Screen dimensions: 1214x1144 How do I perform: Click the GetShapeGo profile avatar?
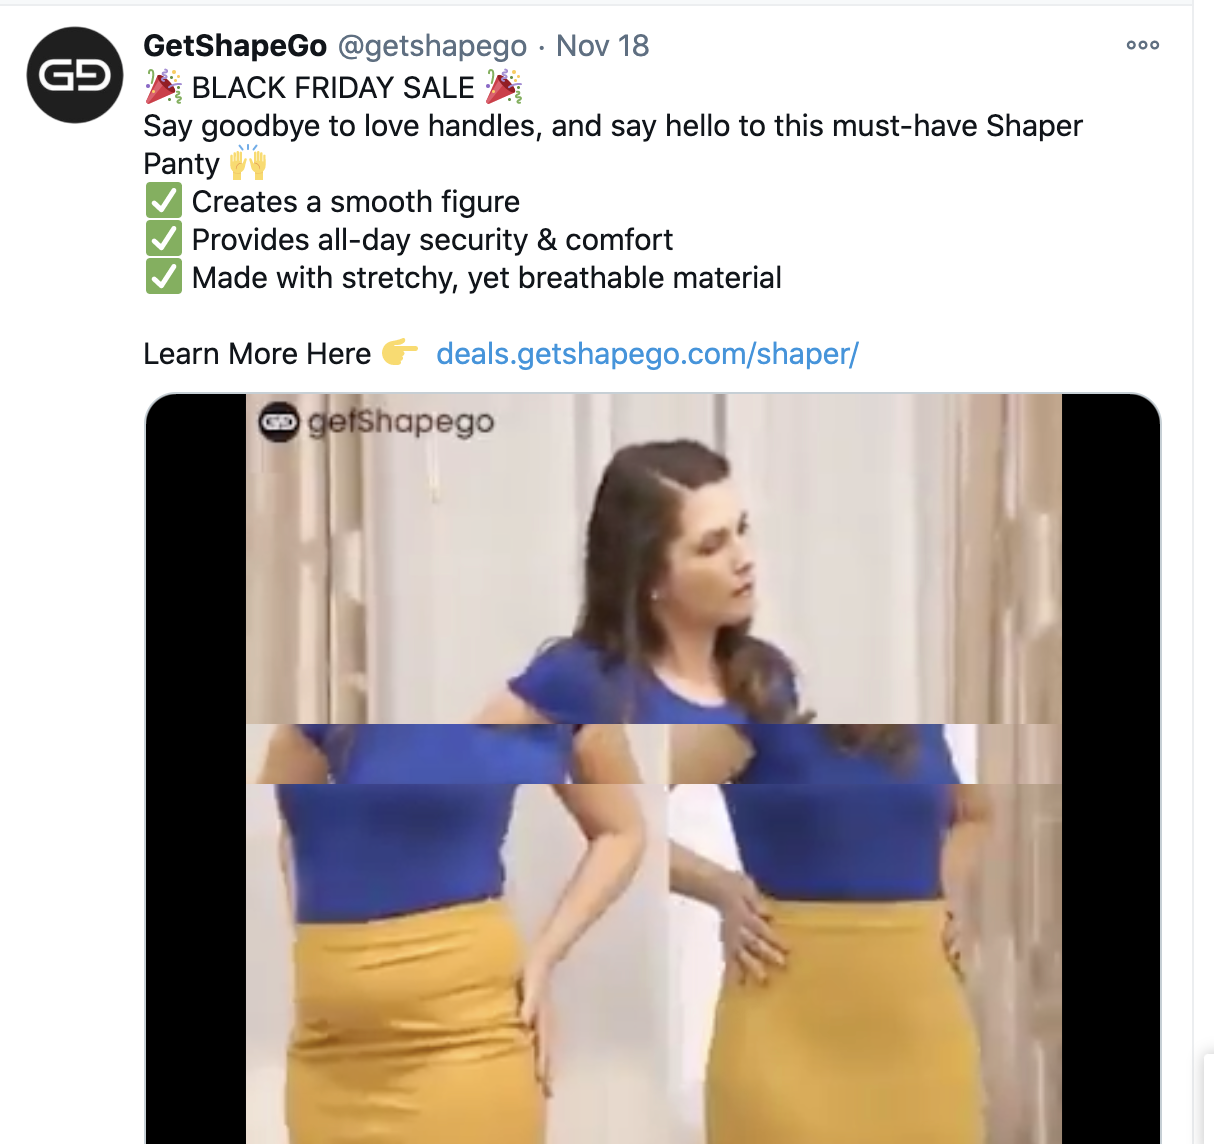(x=75, y=75)
